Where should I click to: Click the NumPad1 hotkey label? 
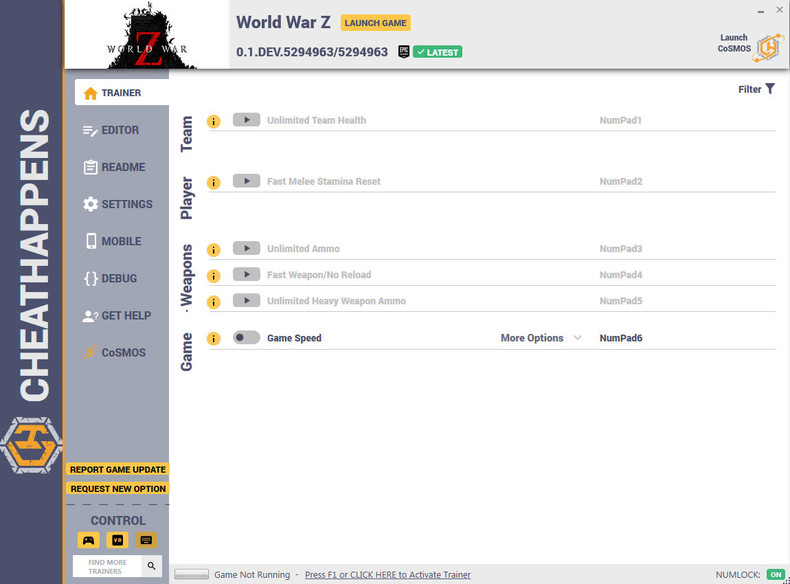pos(620,120)
